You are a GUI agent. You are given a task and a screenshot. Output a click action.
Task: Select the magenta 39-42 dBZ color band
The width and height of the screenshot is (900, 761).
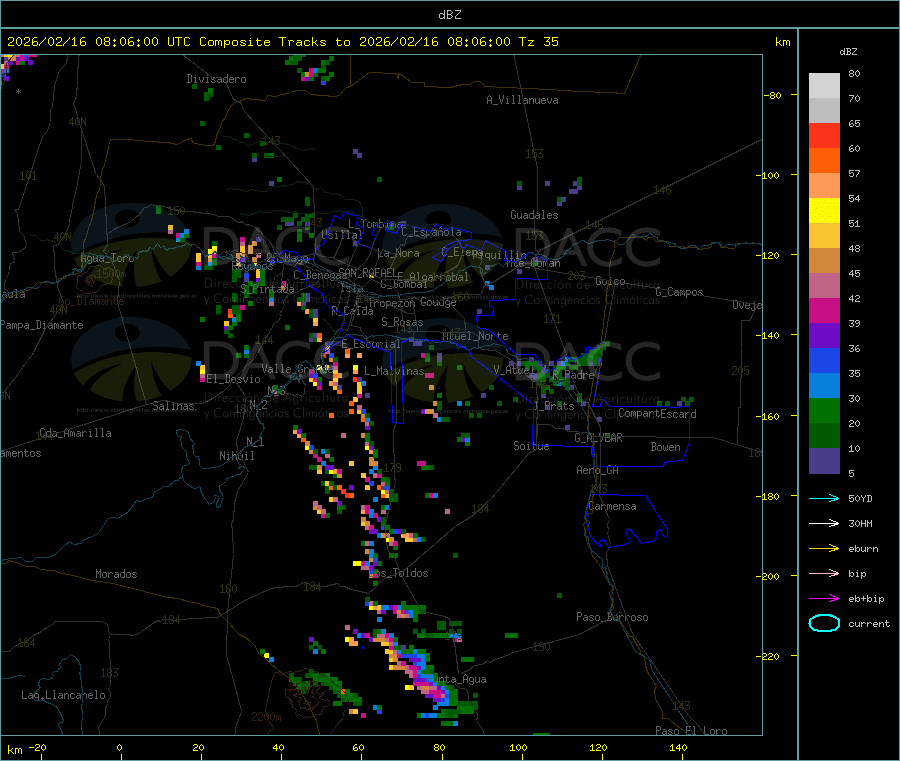pyautogui.click(x=824, y=310)
